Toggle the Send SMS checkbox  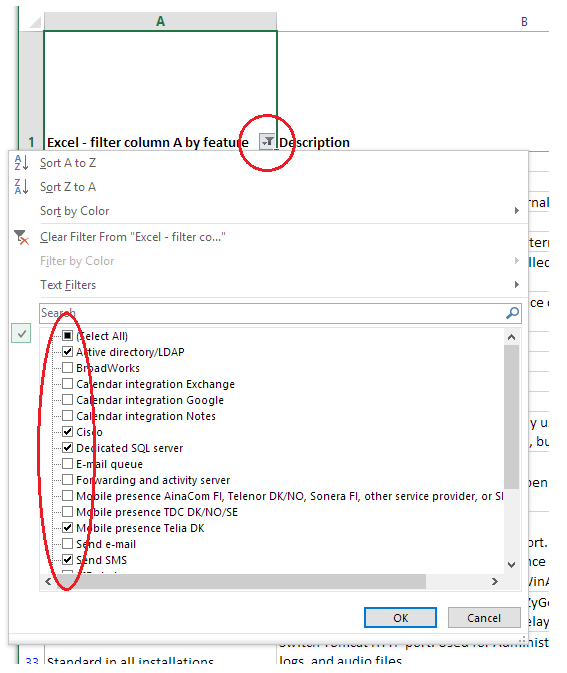click(x=67, y=560)
